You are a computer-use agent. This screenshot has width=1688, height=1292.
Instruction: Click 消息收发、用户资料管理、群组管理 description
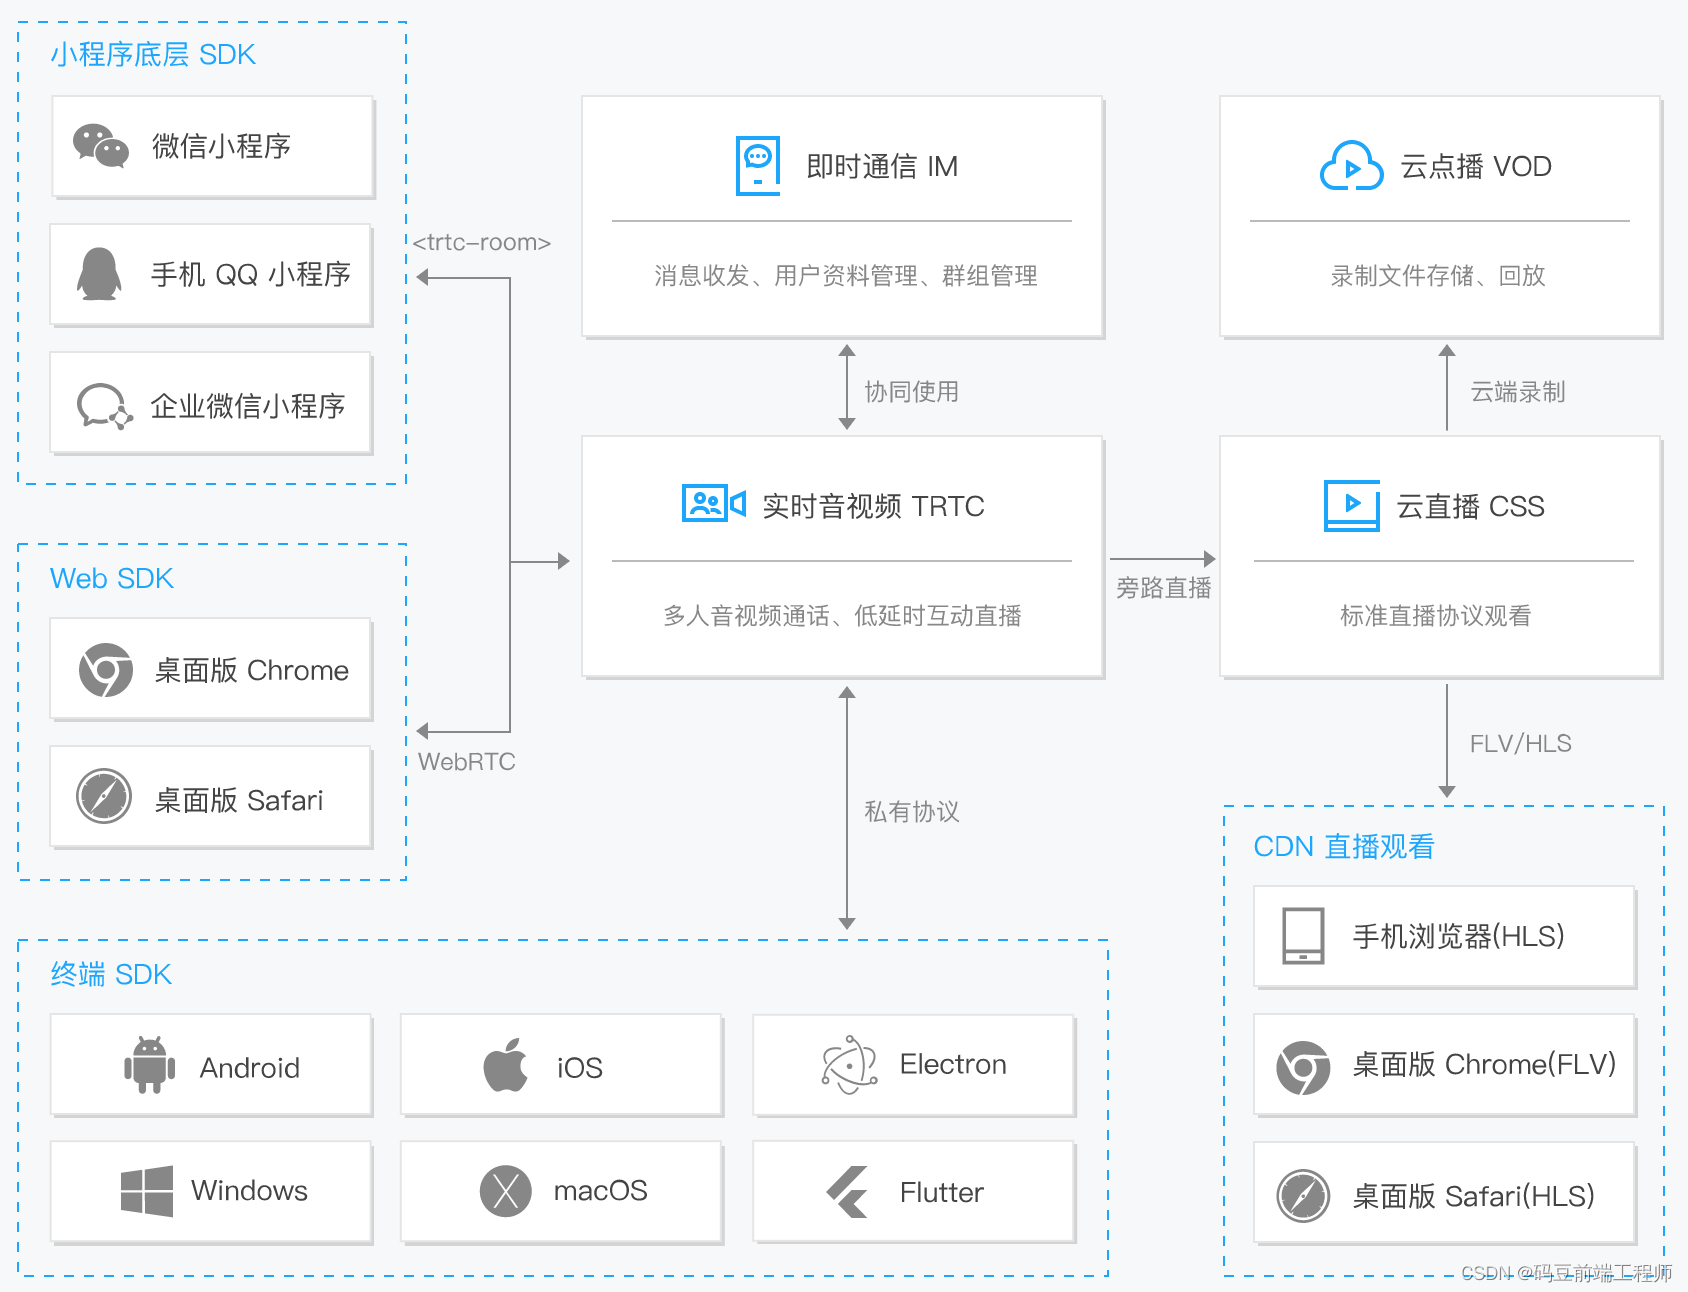(845, 275)
